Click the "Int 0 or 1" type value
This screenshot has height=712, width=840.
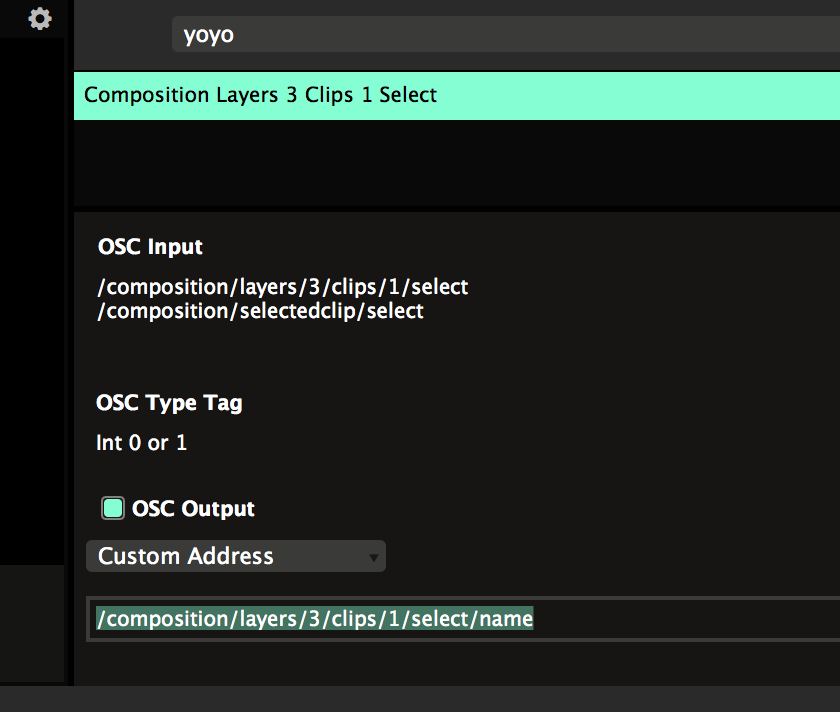coord(141,442)
